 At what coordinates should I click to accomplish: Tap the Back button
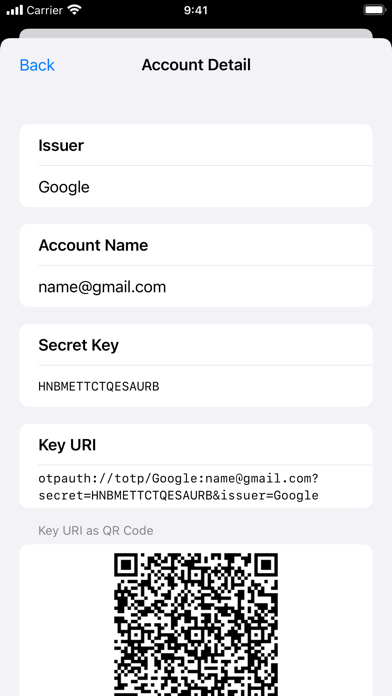point(37,65)
